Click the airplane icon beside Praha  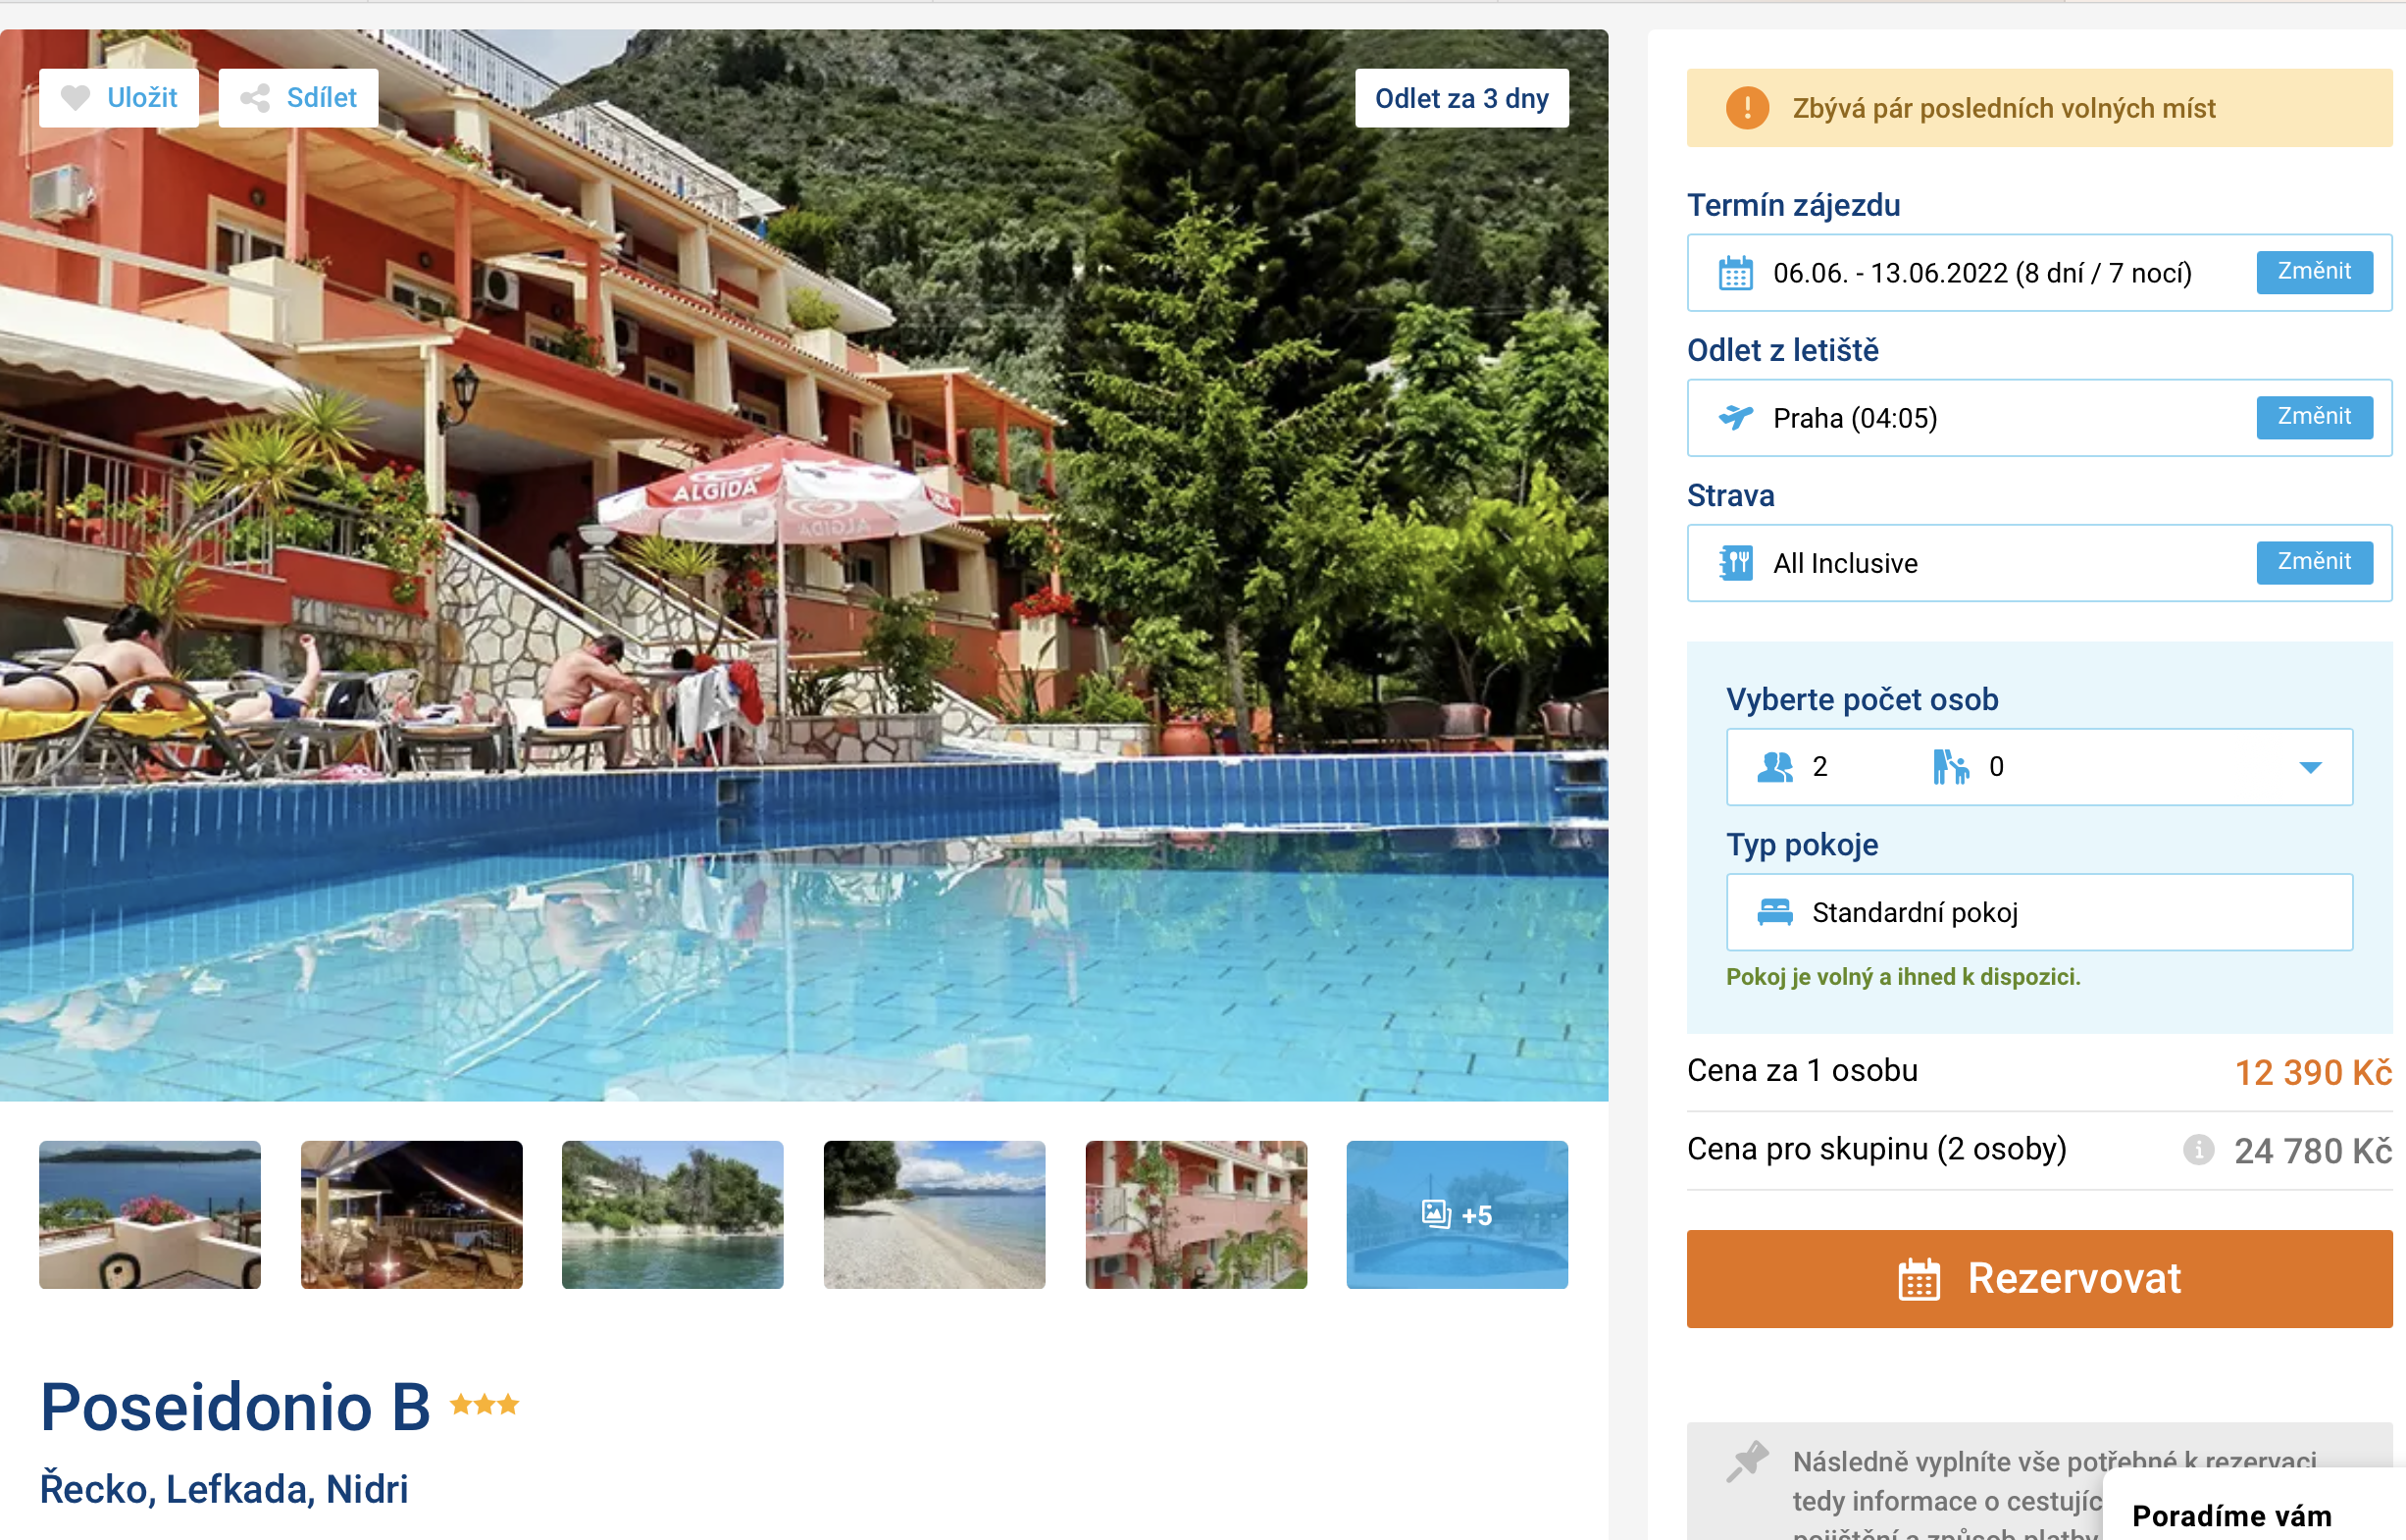click(1735, 417)
